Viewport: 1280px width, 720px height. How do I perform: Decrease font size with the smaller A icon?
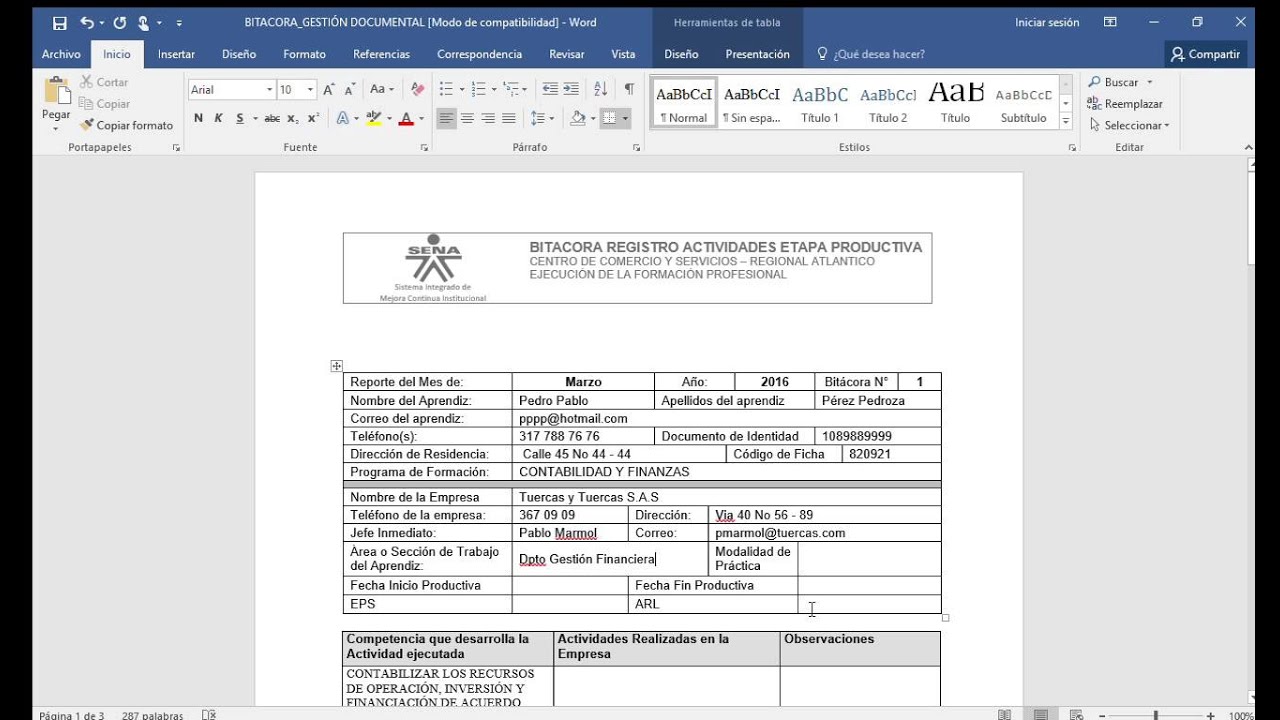click(350, 89)
